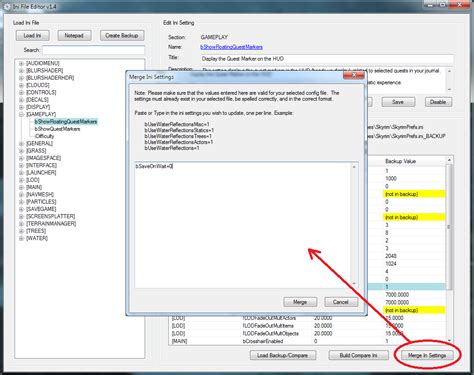Open the file in Notepad button
The image size is (474, 375).
click(74, 35)
